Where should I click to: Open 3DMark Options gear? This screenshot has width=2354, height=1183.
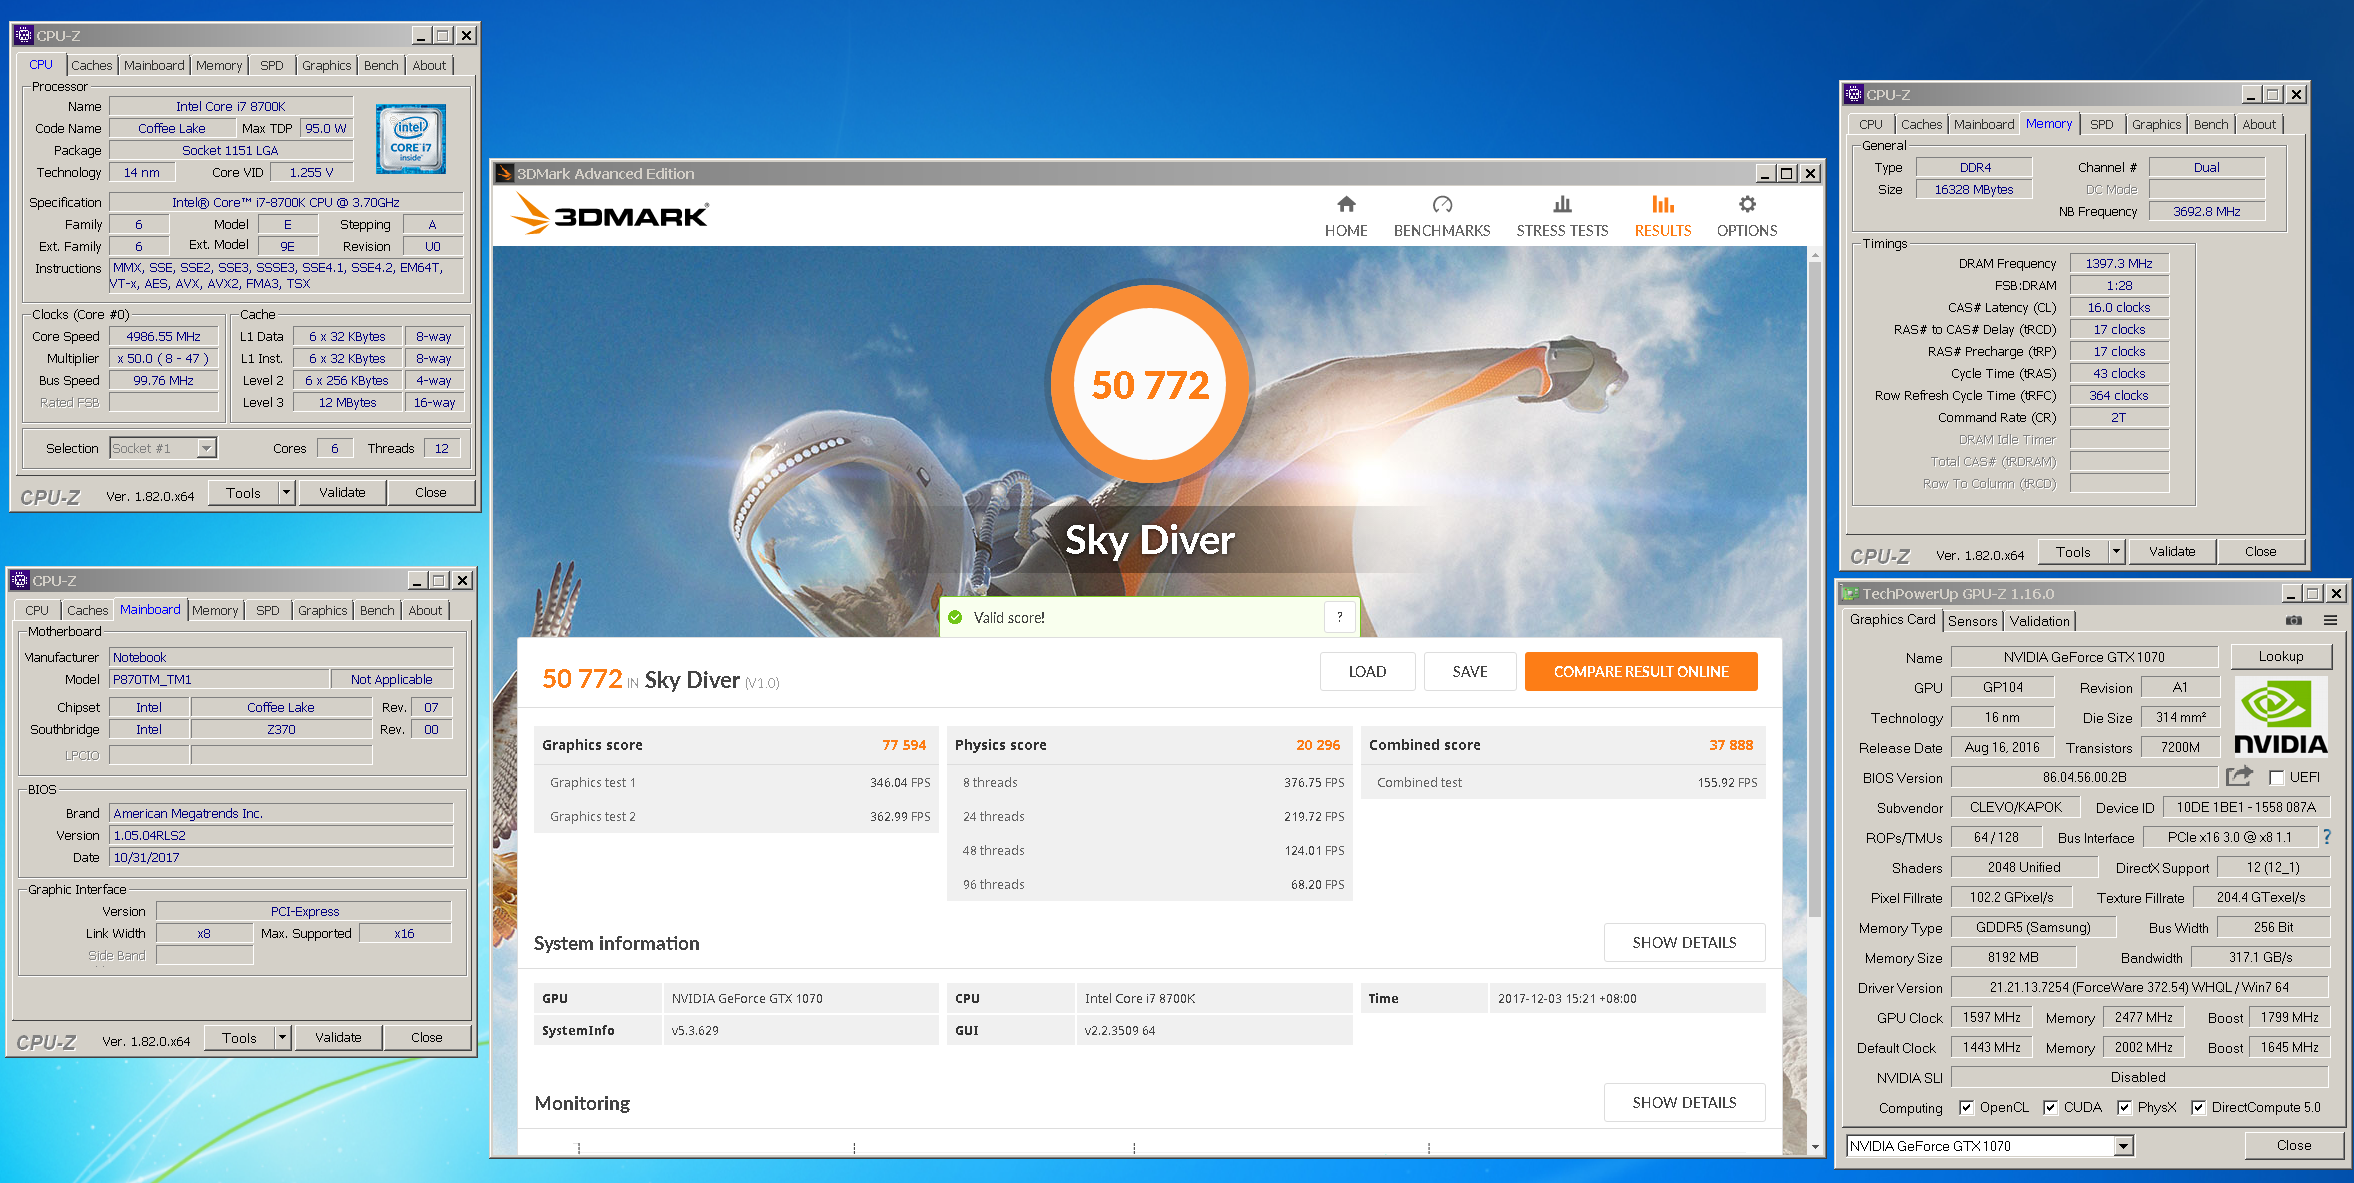[x=1746, y=216]
